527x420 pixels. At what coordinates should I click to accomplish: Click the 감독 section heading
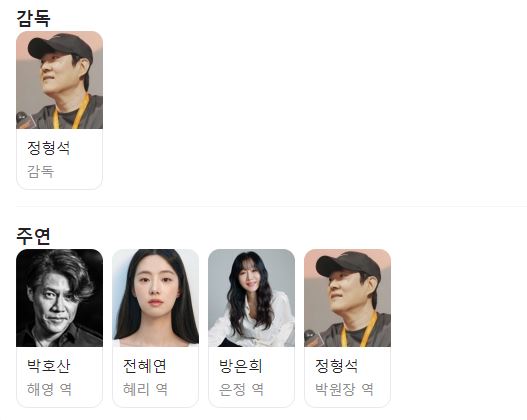pos(33,18)
